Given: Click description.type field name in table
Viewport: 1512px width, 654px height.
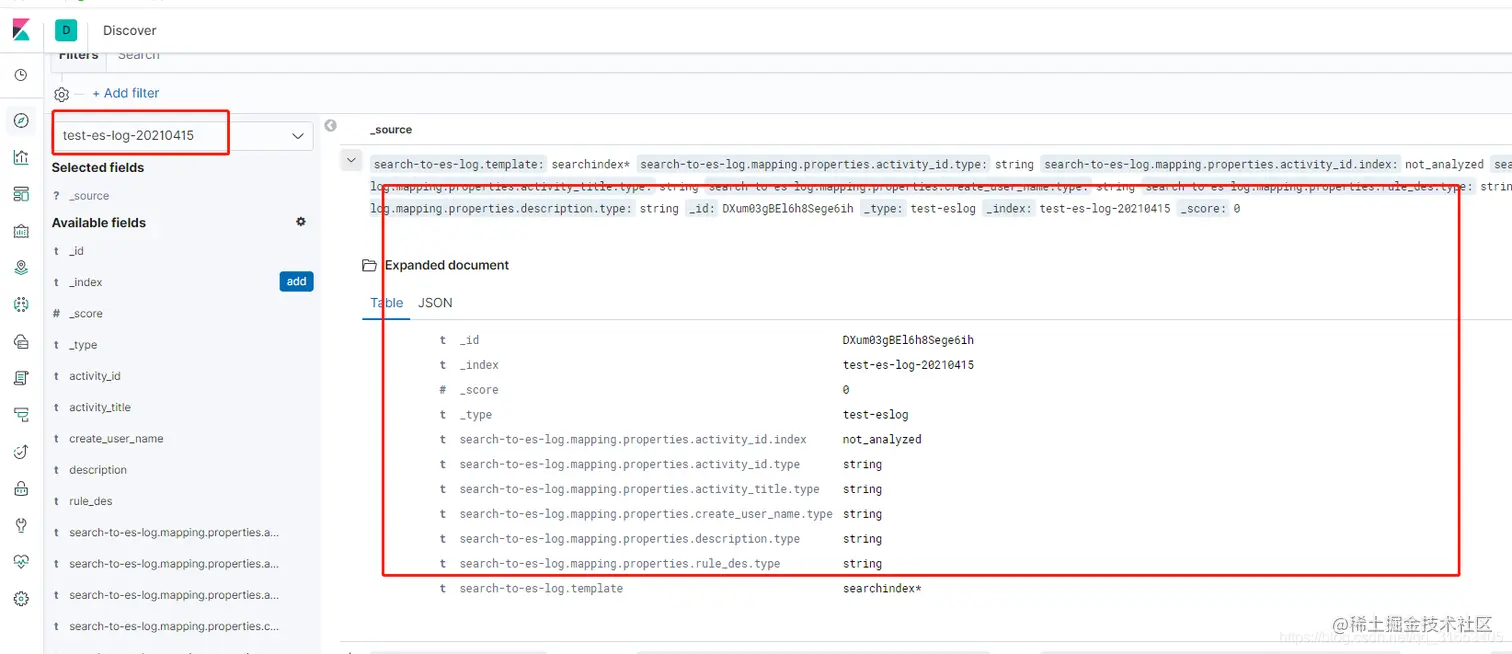Looking at the screenshot, I should coord(630,539).
